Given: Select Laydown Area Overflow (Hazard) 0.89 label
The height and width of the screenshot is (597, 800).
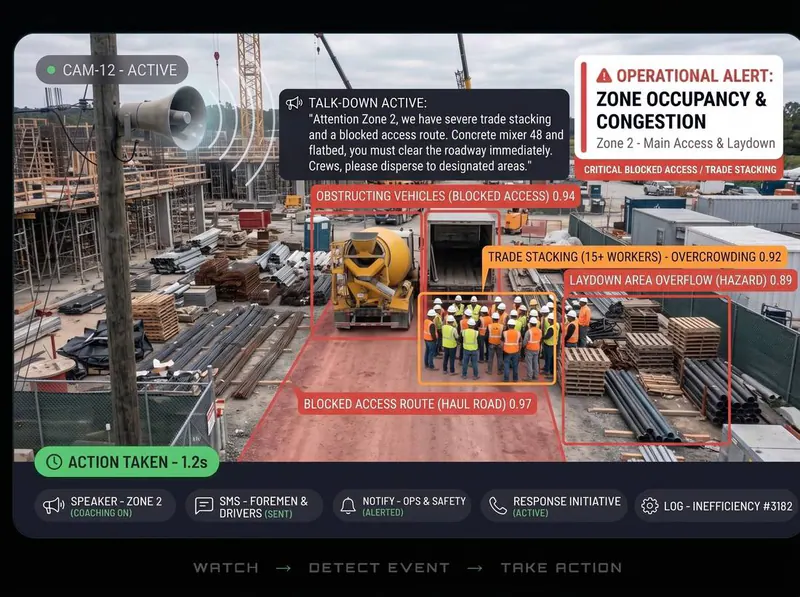Looking at the screenshot, I should (x=681, y=280).
